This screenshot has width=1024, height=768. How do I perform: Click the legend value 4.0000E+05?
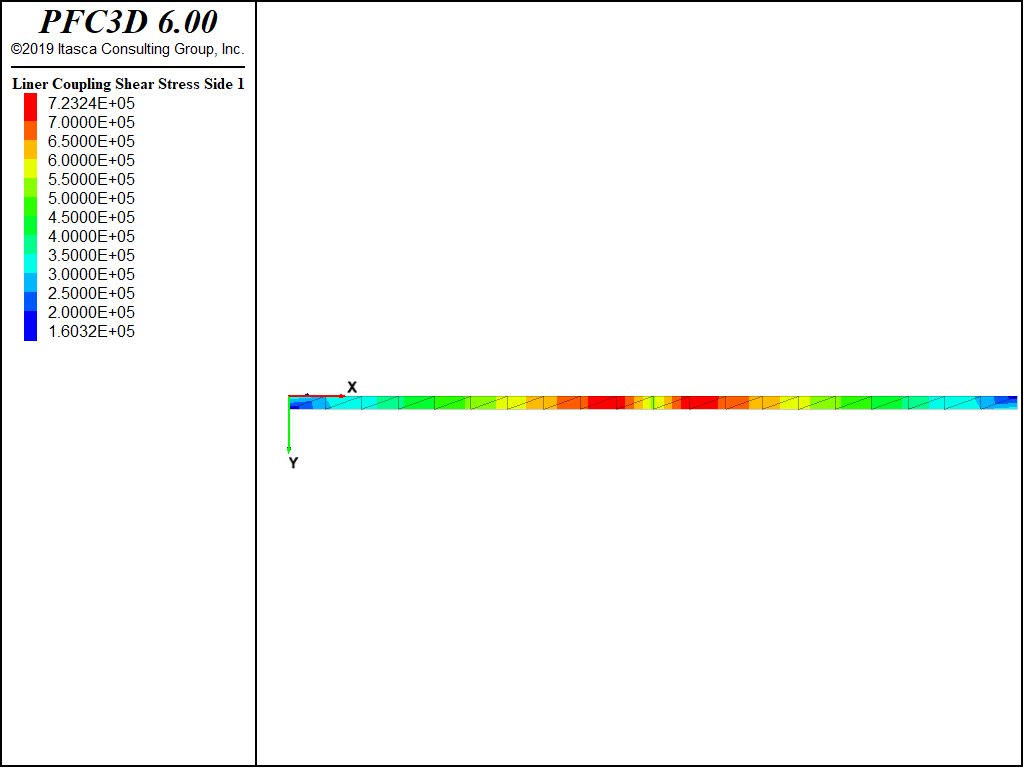coord(91,236)
